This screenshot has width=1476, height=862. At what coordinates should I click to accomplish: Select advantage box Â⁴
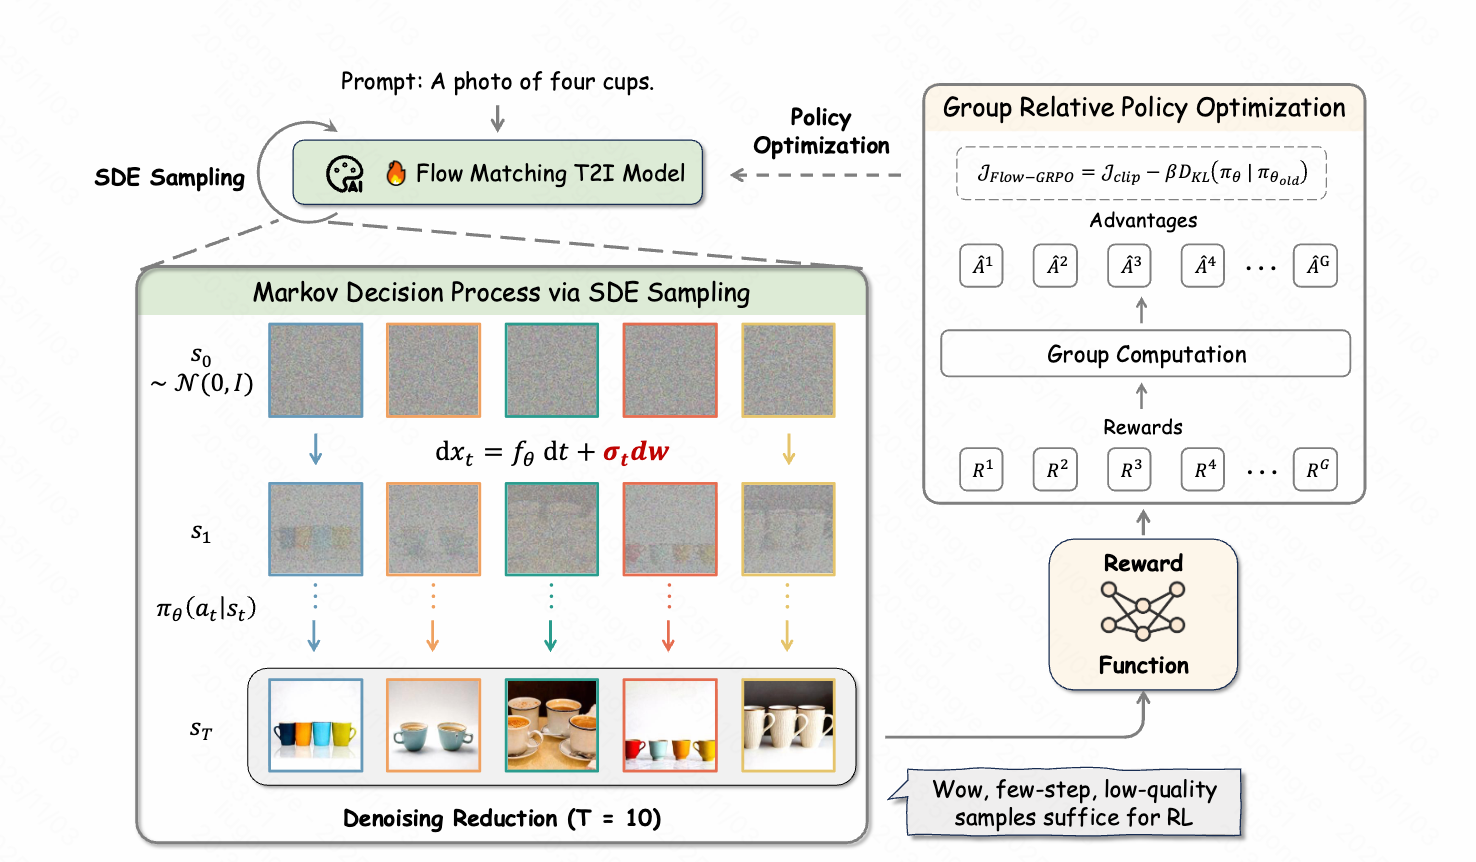(x=1204, y=265)
